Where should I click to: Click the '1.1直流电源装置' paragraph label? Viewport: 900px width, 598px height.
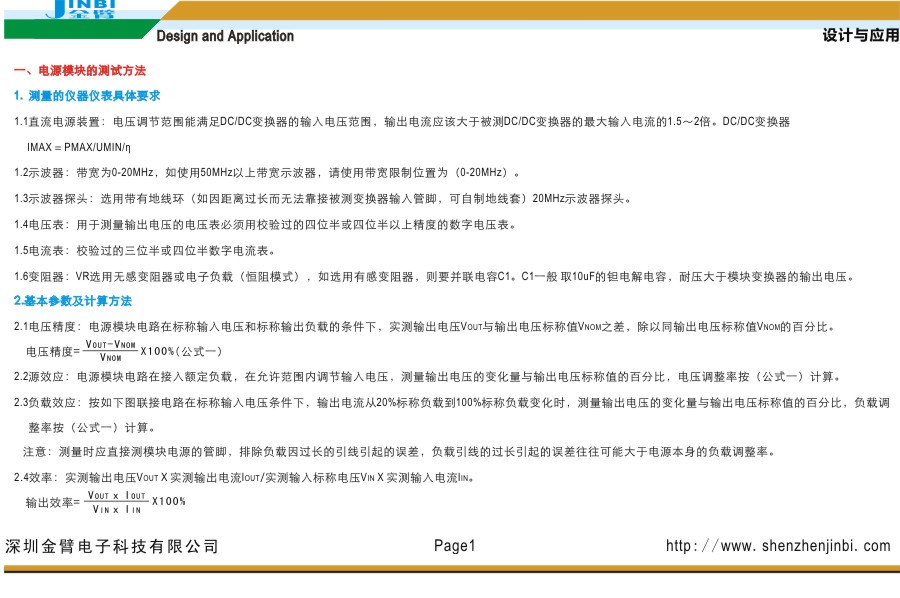[x=58, y=122]
